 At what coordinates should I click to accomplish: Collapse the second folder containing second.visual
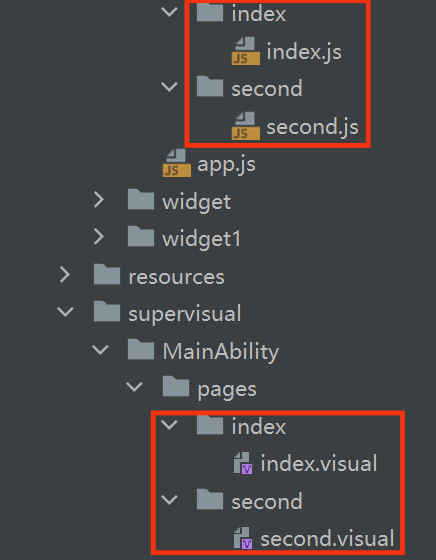point(169,499)
